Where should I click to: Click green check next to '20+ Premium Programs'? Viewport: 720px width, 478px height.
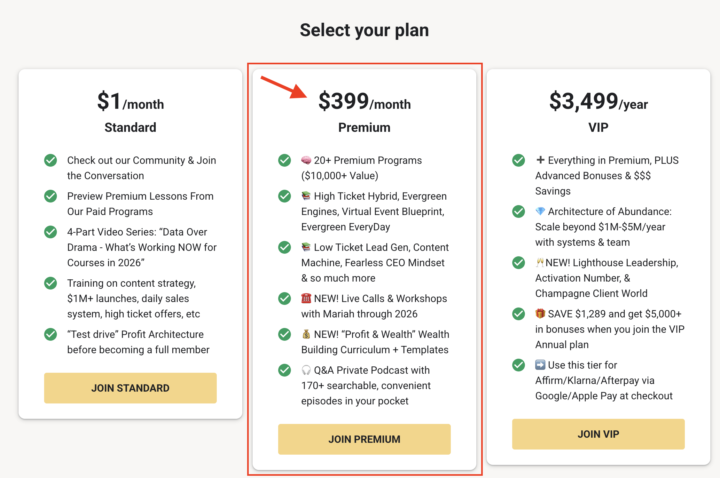point(285,160)
